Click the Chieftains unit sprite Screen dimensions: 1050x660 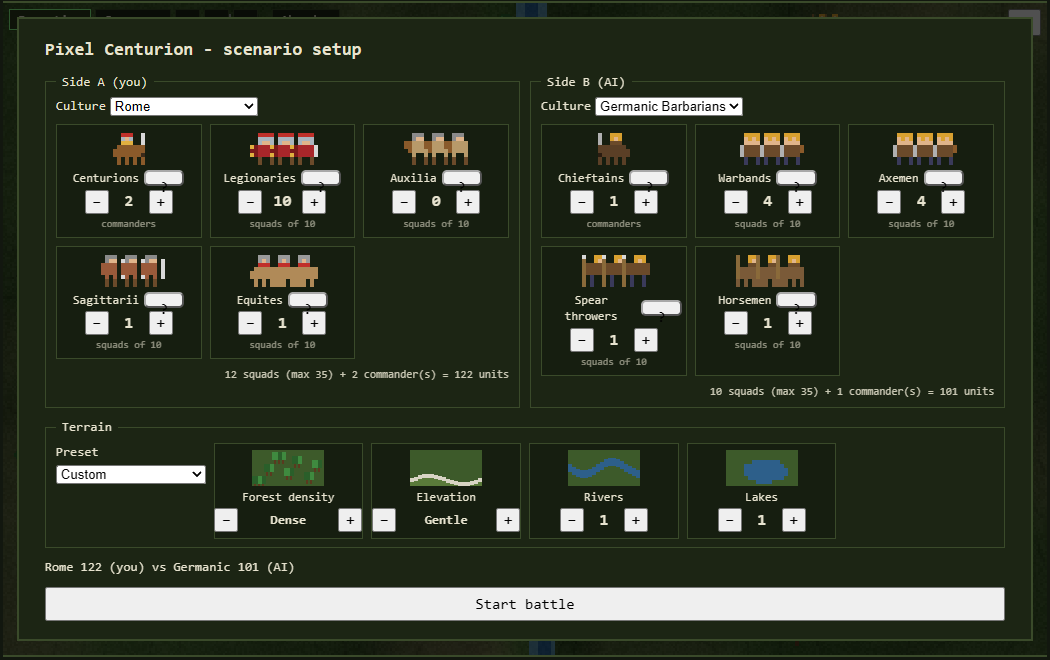point(613,149)
